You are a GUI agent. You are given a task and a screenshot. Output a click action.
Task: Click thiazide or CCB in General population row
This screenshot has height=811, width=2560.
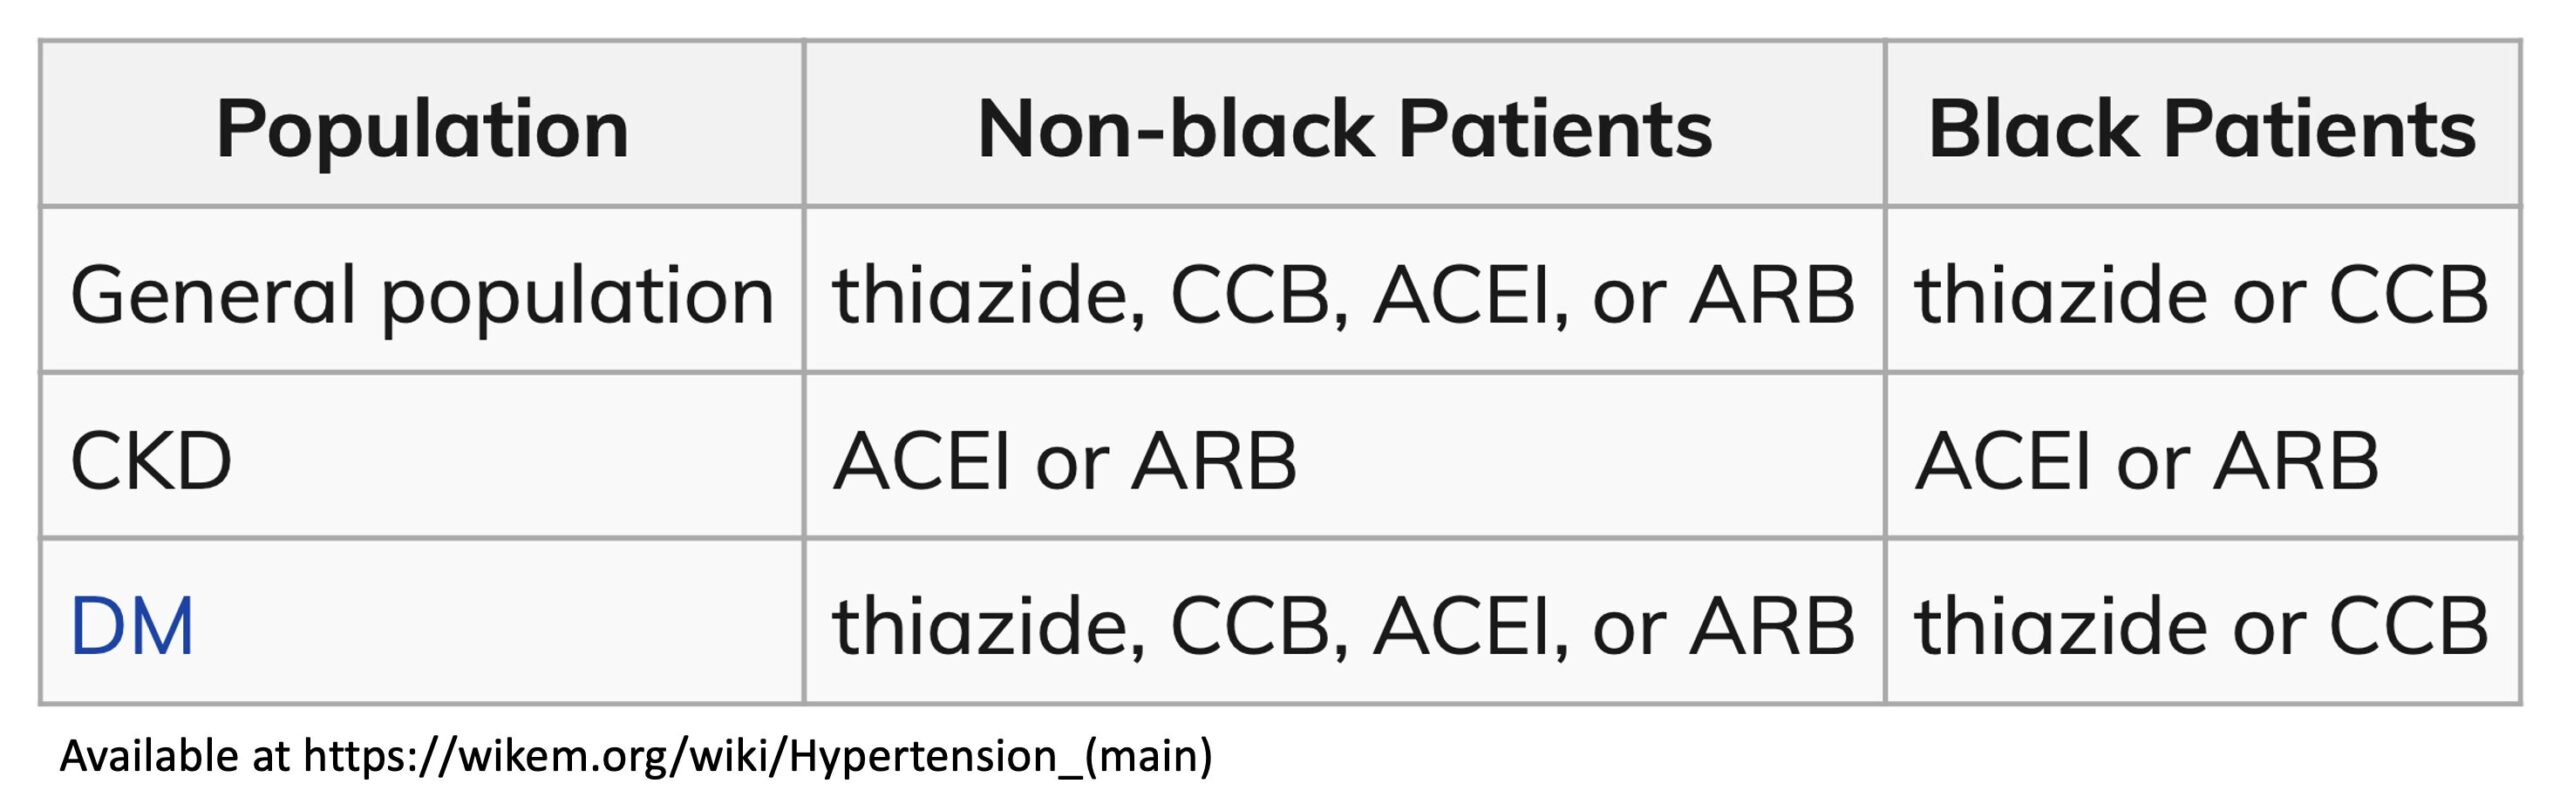(2201, 296)
